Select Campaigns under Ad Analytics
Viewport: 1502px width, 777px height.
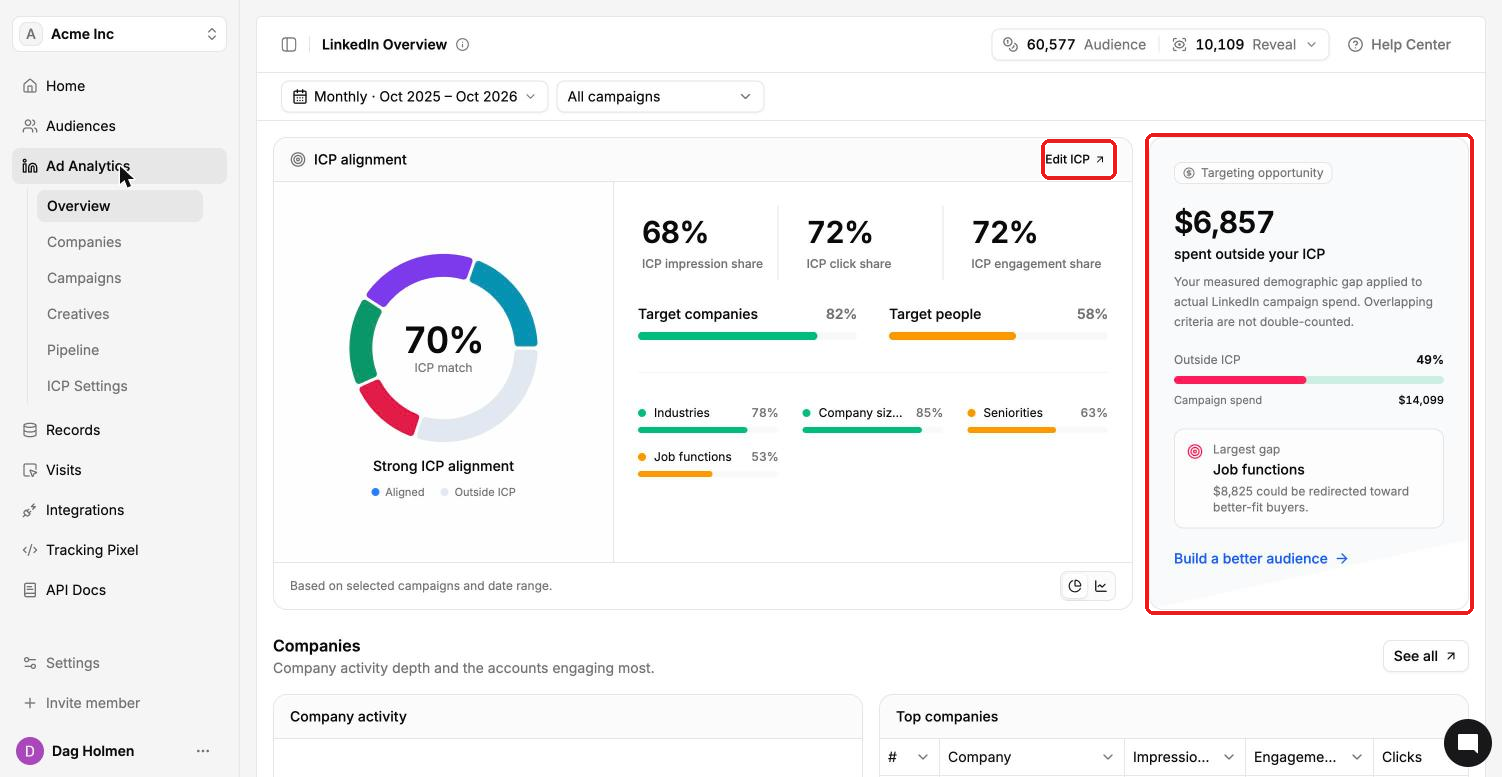click(x=120, y=278)
